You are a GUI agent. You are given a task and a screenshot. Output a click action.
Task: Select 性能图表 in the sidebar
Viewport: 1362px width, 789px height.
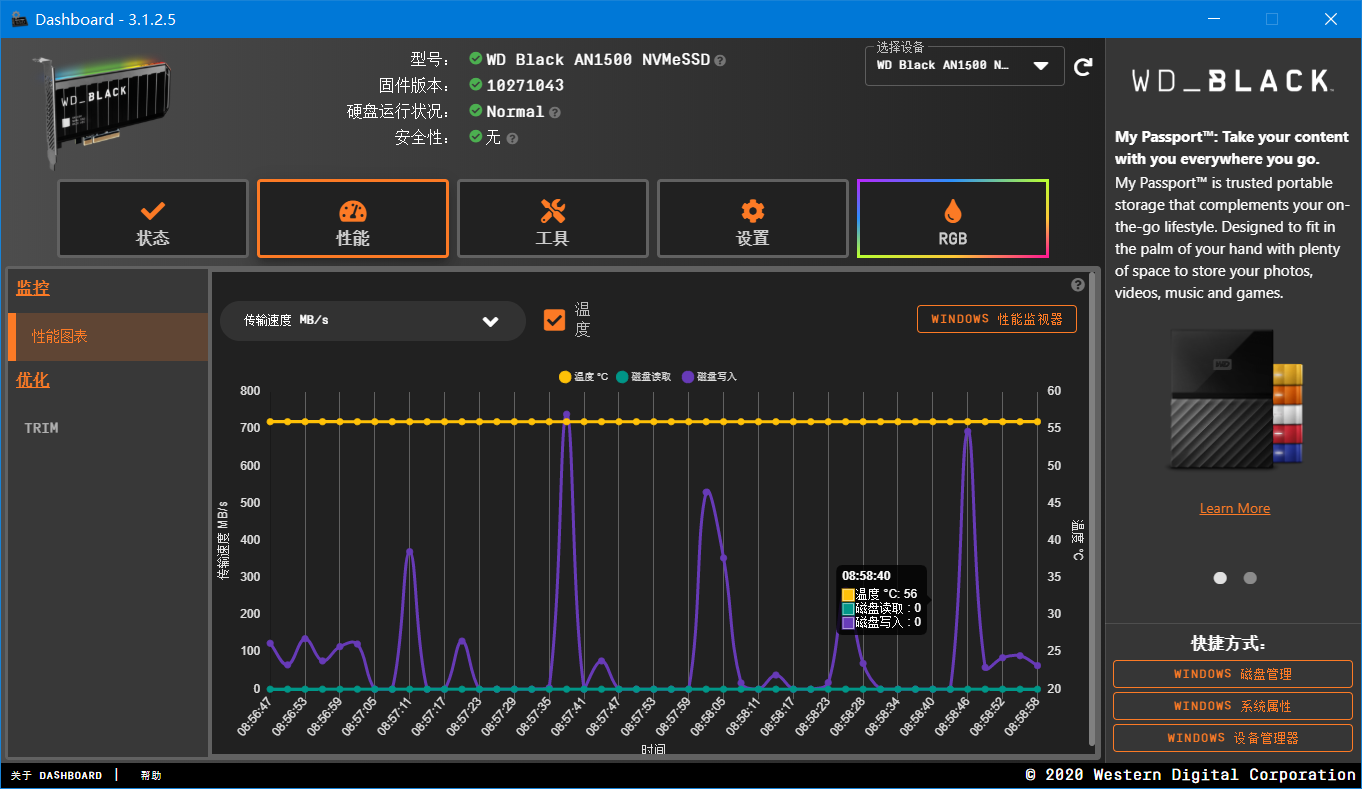[x=108, y=337]
